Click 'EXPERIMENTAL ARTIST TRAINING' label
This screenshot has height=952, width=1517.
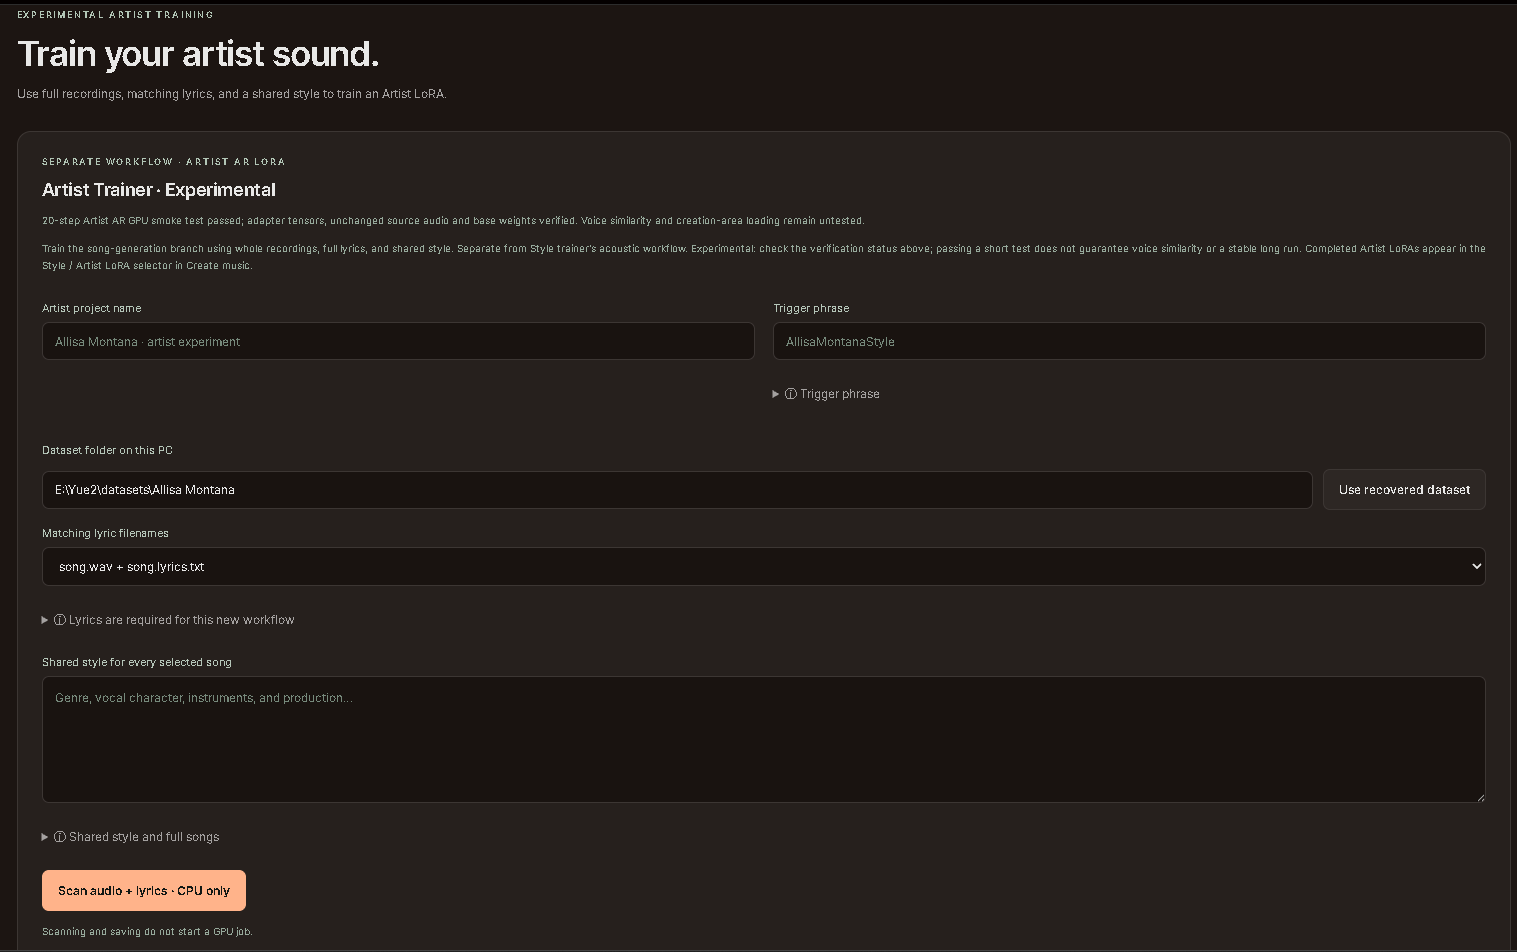115,15
